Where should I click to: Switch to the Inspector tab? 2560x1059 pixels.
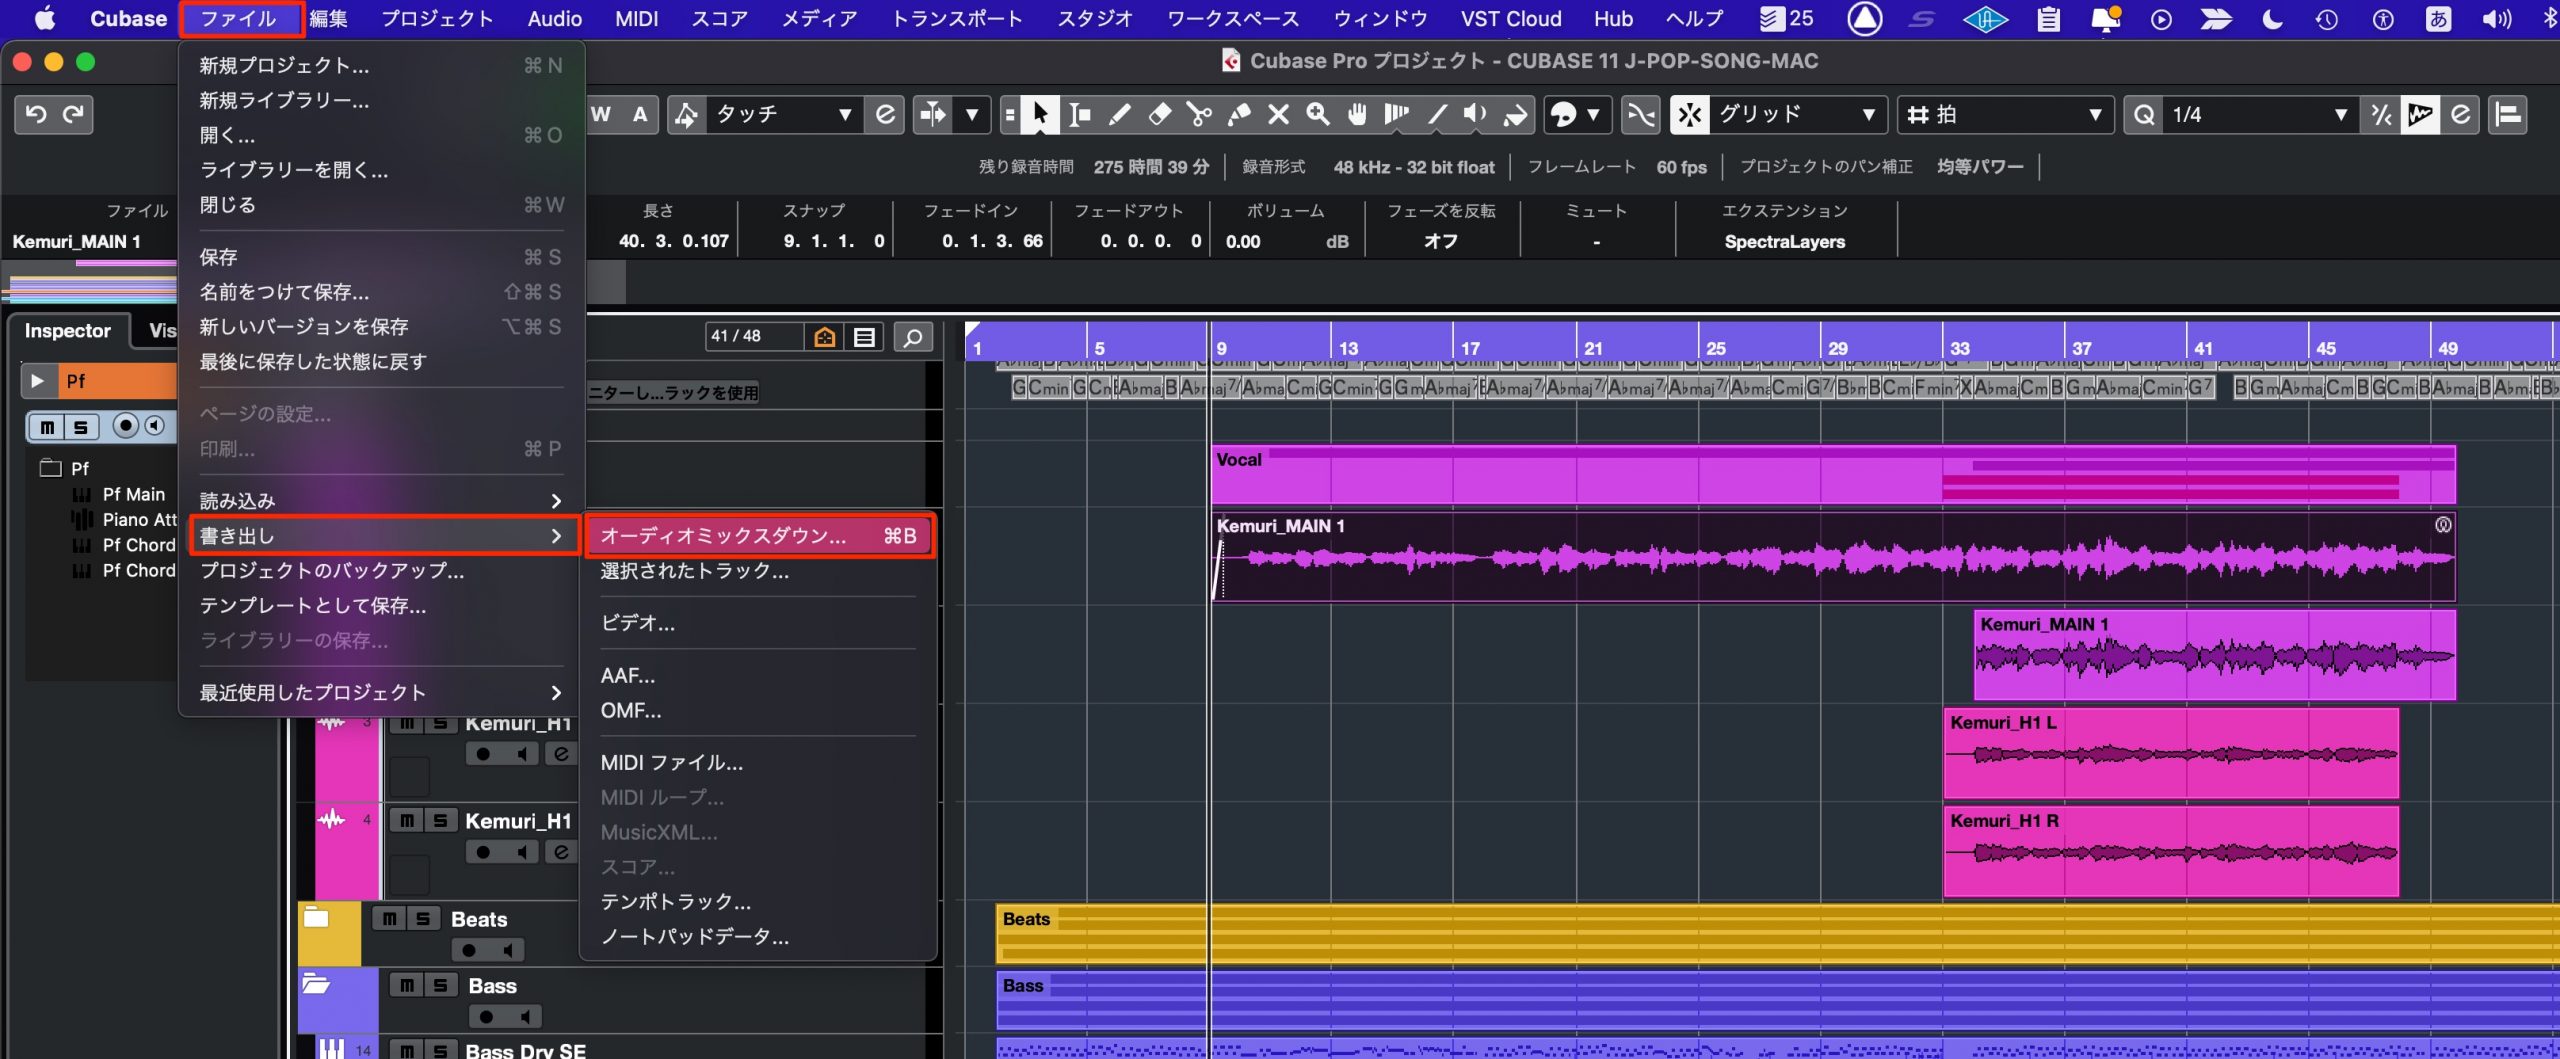tap(68, 331)
